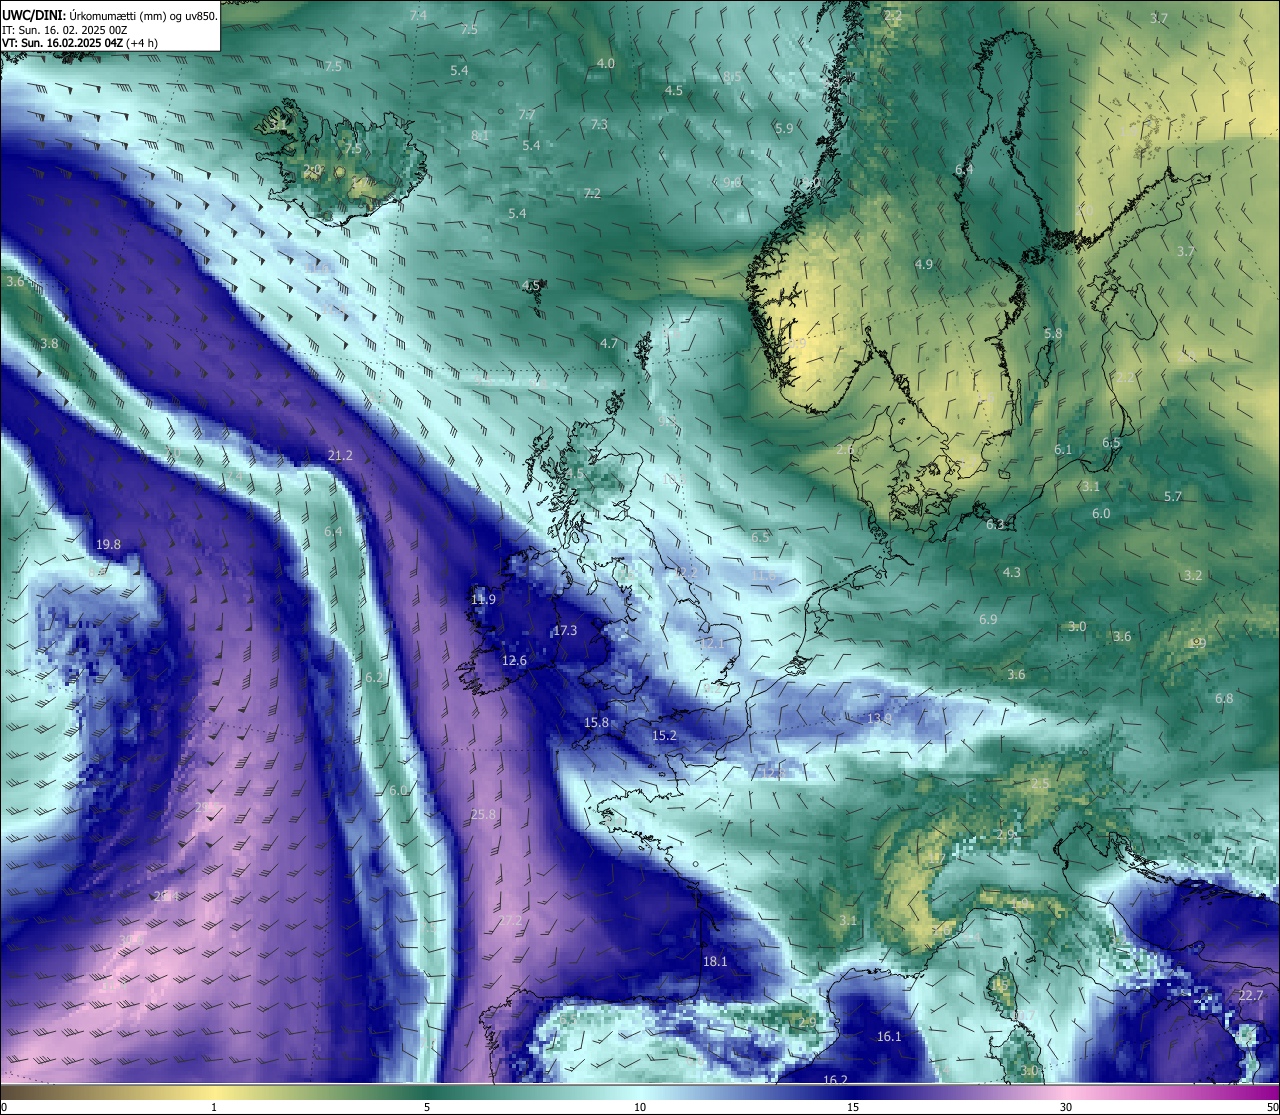Click the 4.7 value north of Scotland
Viewport: 1280px width, 1115px height.
pos(608,344)
